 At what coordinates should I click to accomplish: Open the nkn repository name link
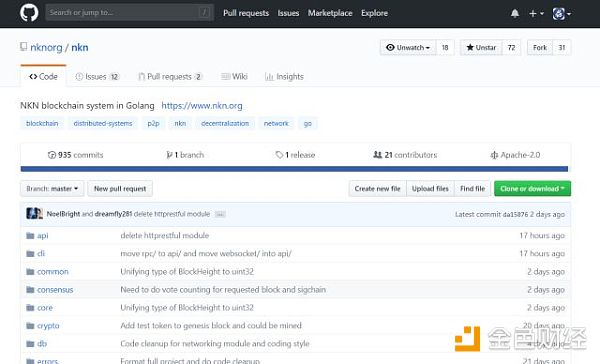[x=80, y=47]
